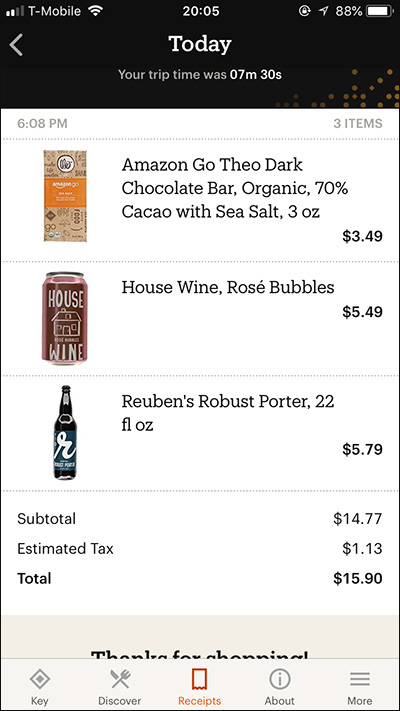
Task: Tap the back arrow icon
Action: (x=16, y=45)
